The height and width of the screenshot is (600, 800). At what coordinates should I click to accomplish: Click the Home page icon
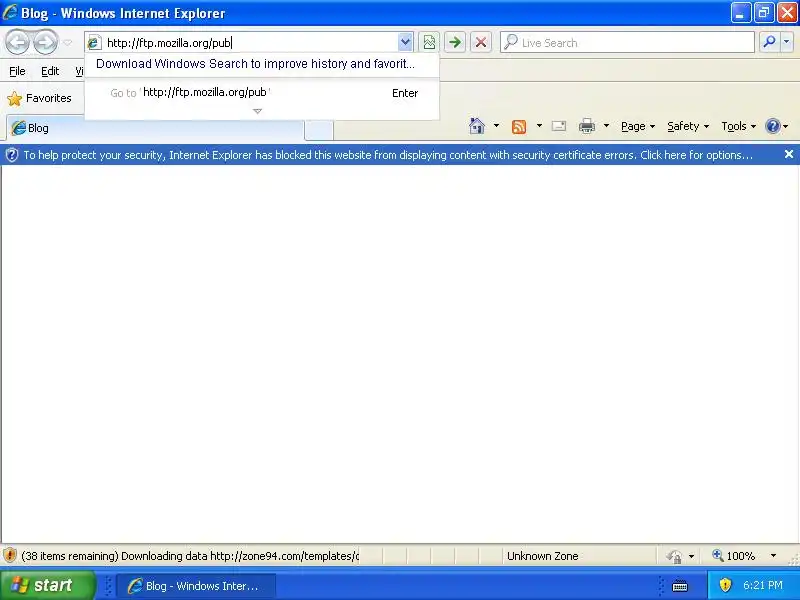477,126
